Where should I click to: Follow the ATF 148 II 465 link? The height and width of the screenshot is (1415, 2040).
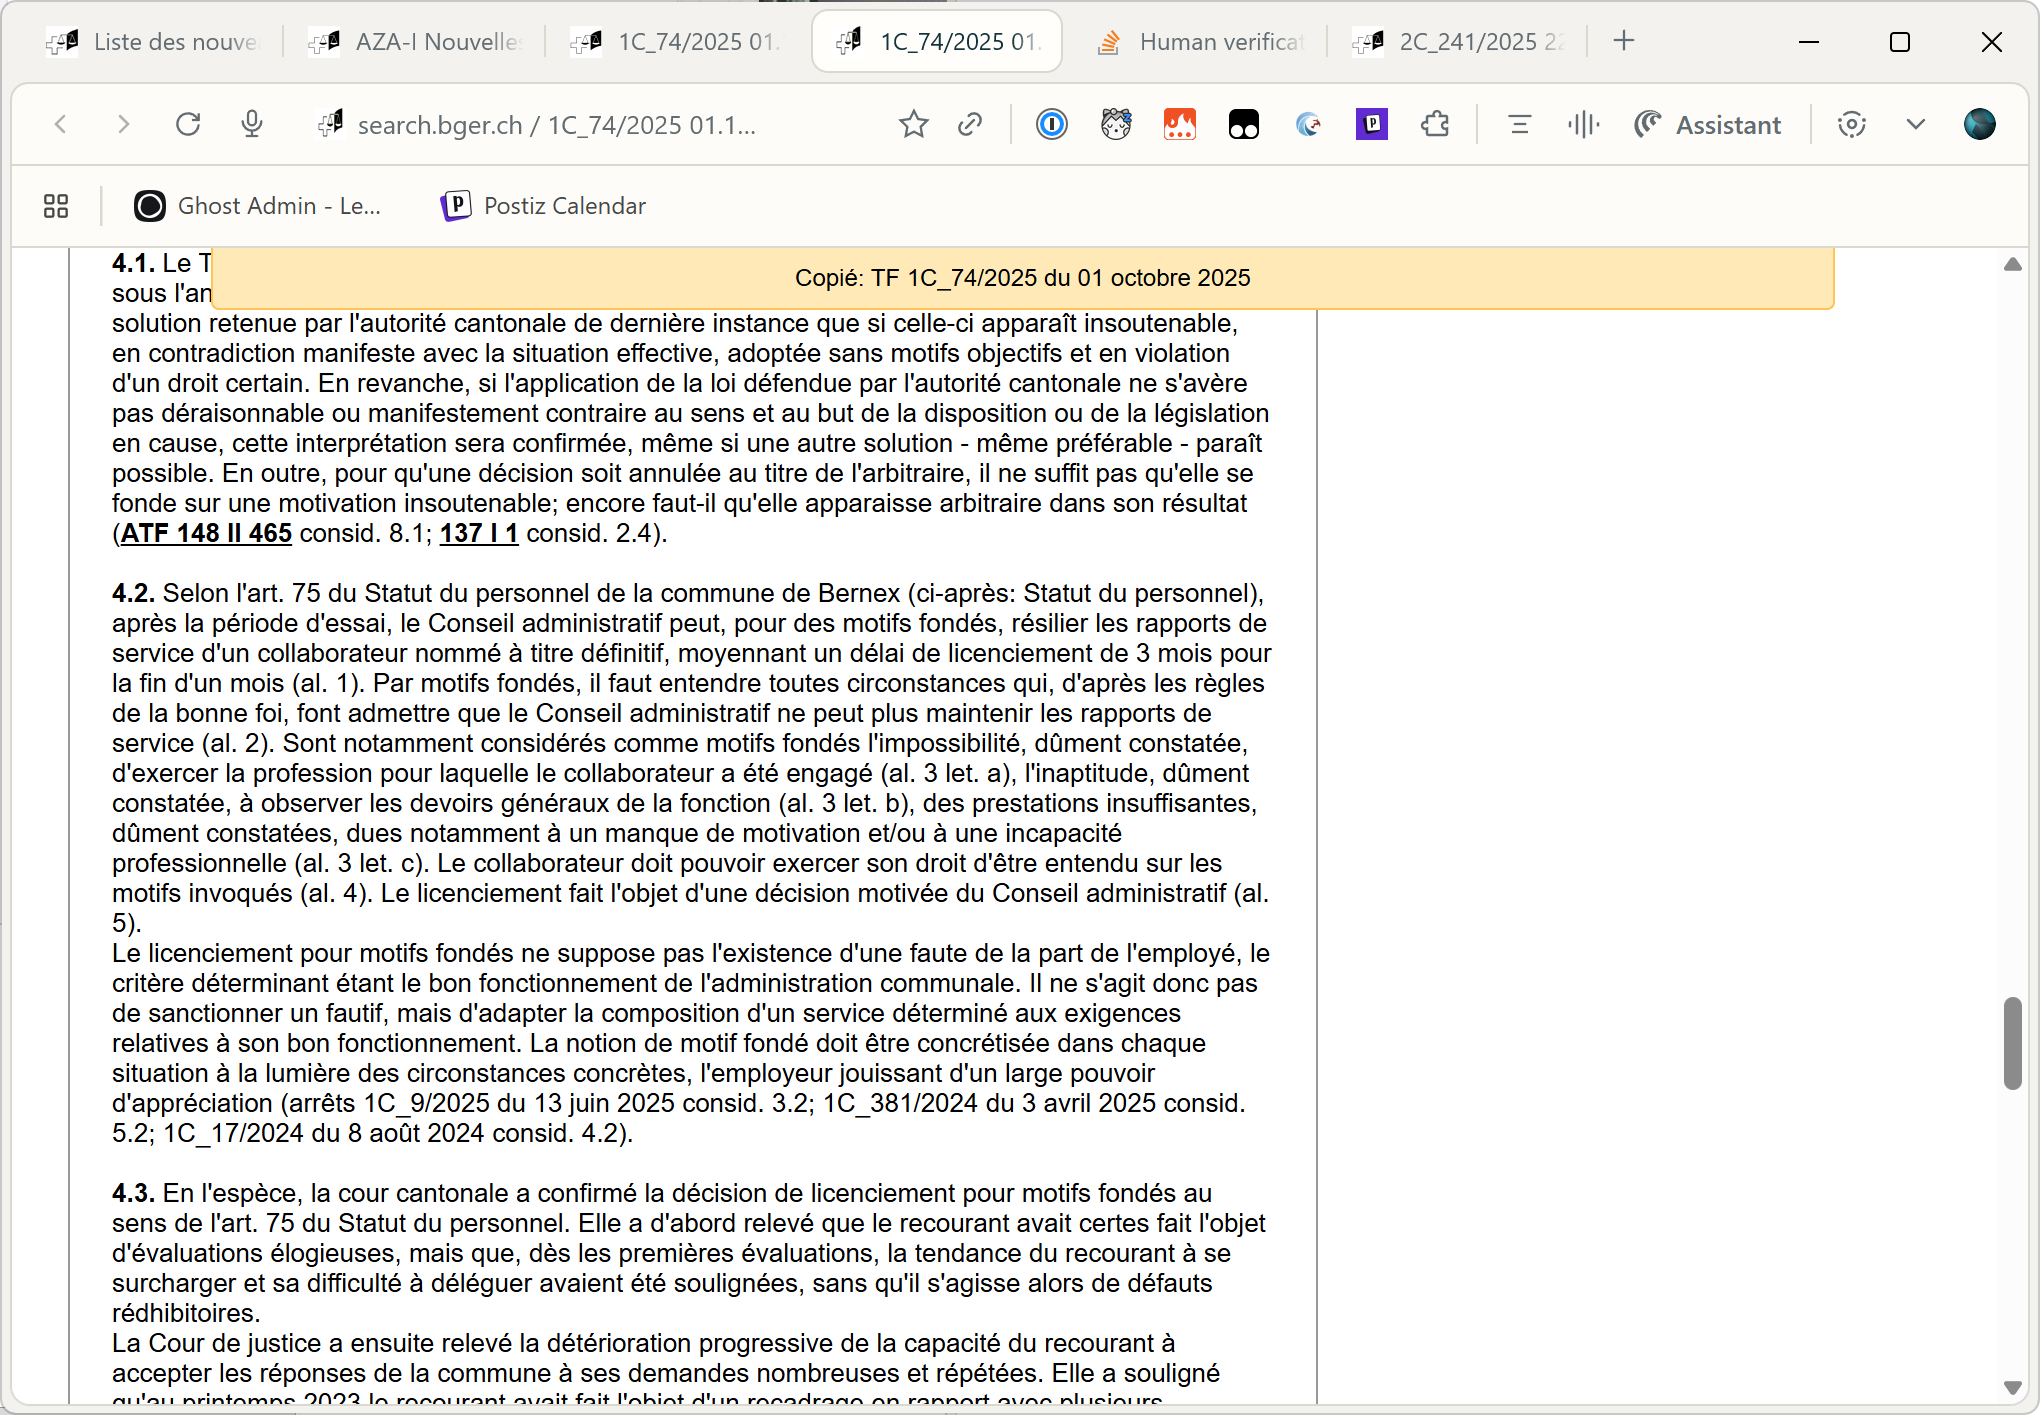tap(206, 533)
